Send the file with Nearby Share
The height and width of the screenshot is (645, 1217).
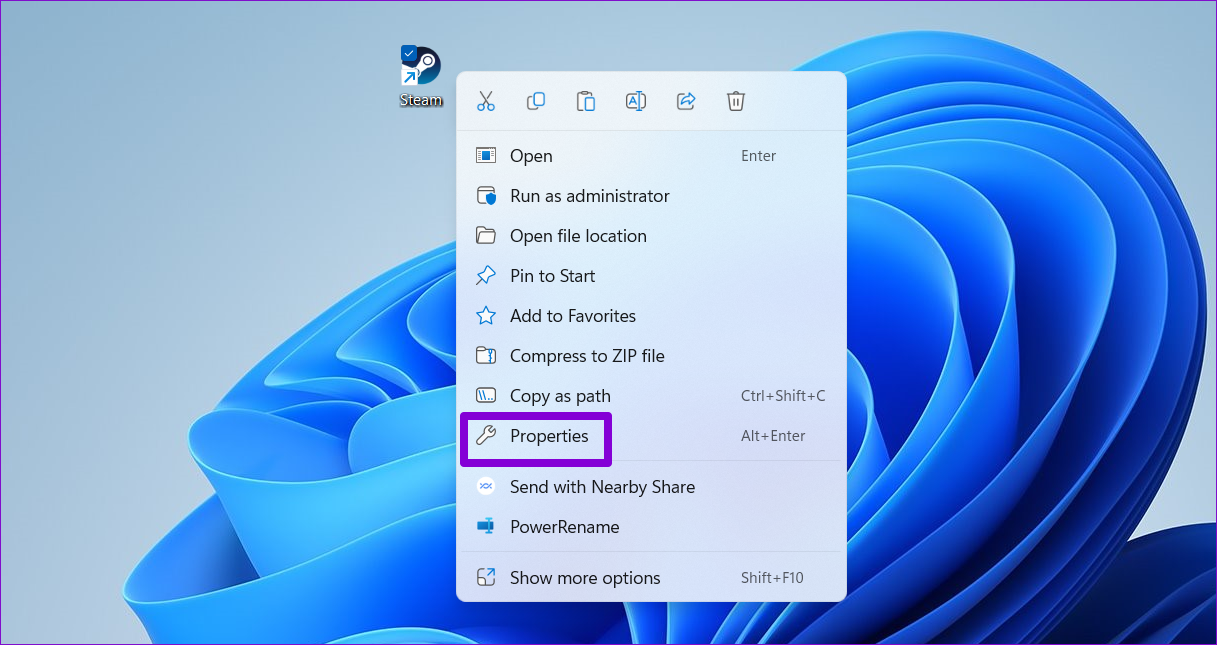point(602,487)
